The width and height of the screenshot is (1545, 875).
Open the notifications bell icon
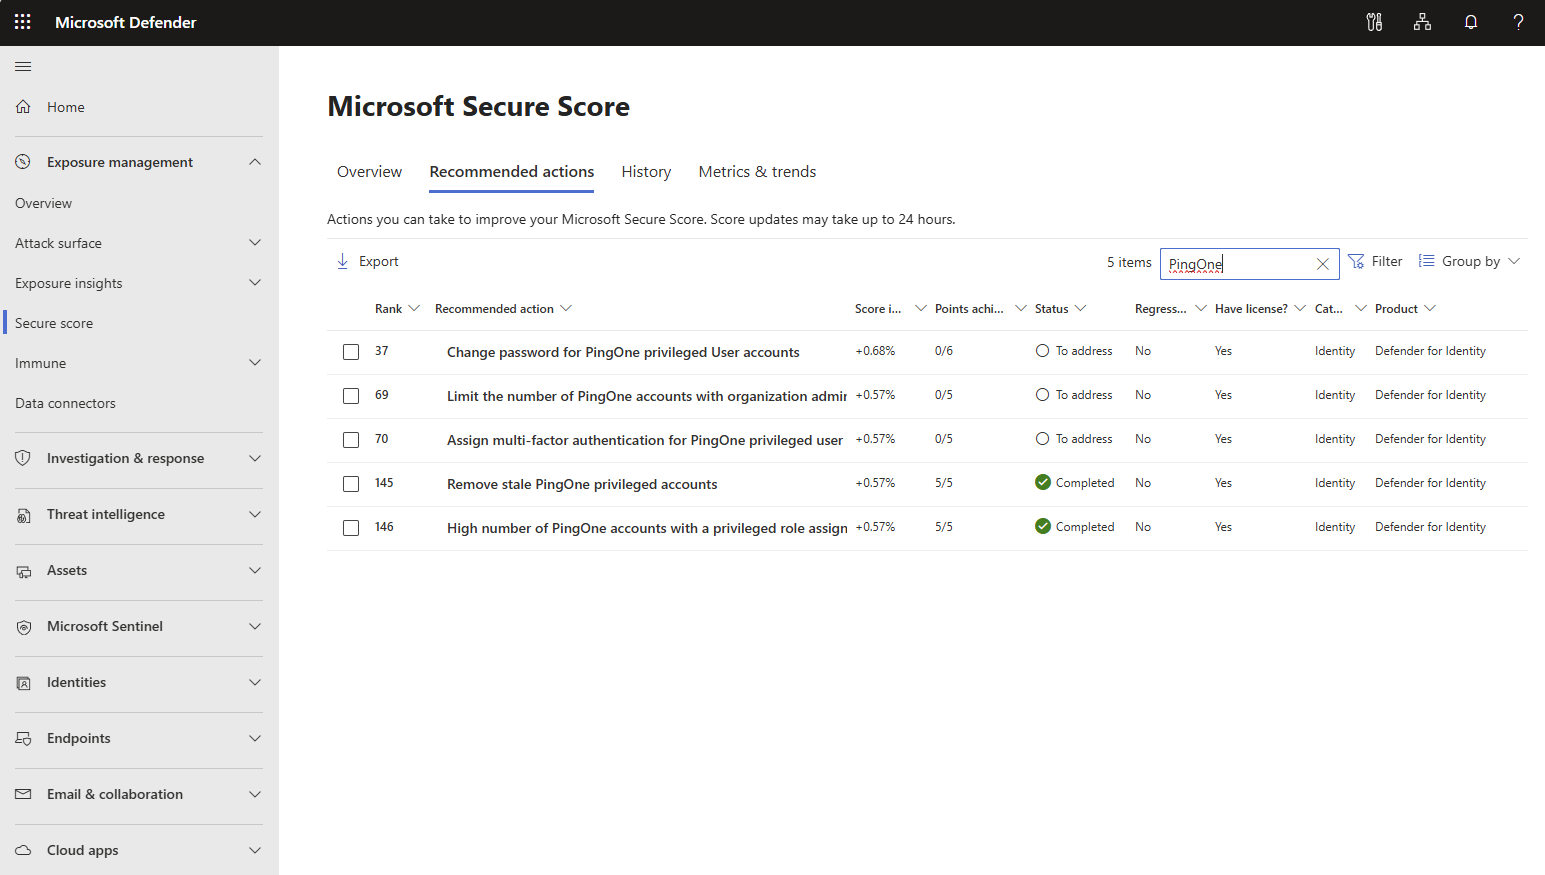click(x=1470, y=22)
